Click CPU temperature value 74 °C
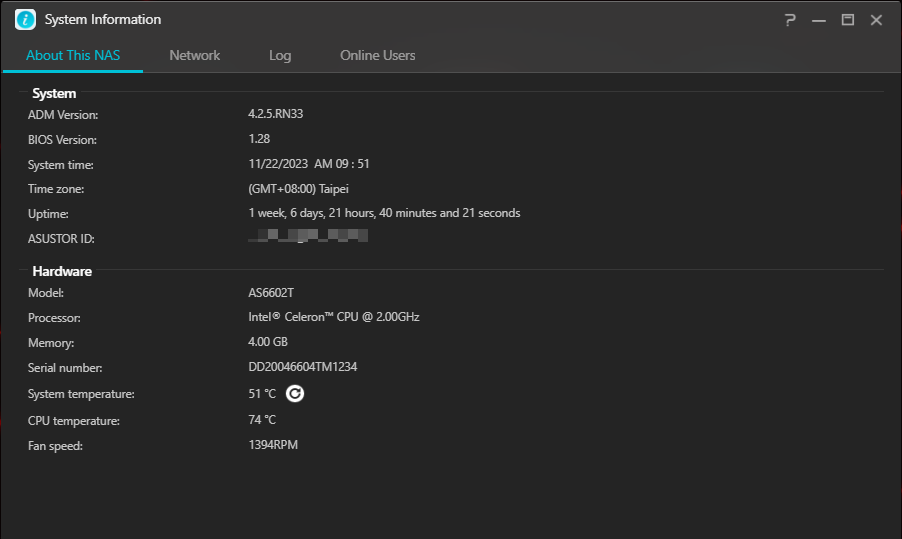Image resolution: width=902 pixels, height=539 pixels. pos(262,419)
